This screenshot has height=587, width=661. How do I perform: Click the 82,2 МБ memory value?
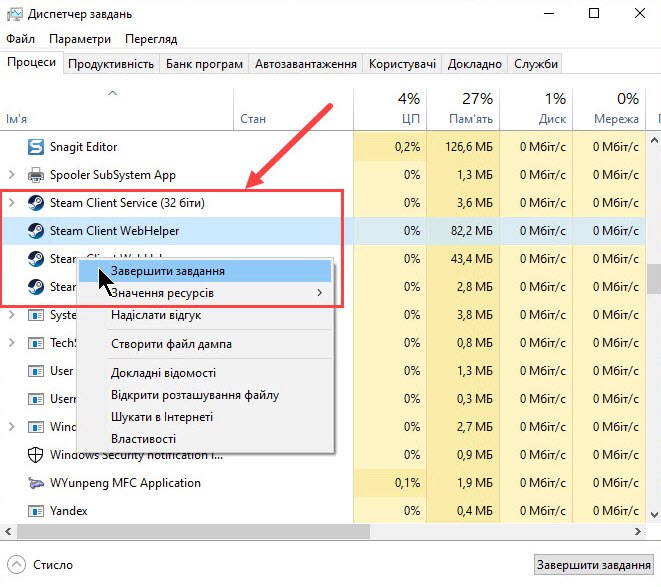click(x=472, y=231)
